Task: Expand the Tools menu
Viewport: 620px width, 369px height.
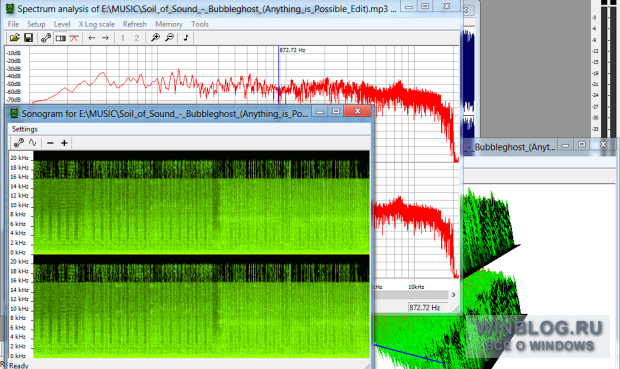Action: pos(200,24)
